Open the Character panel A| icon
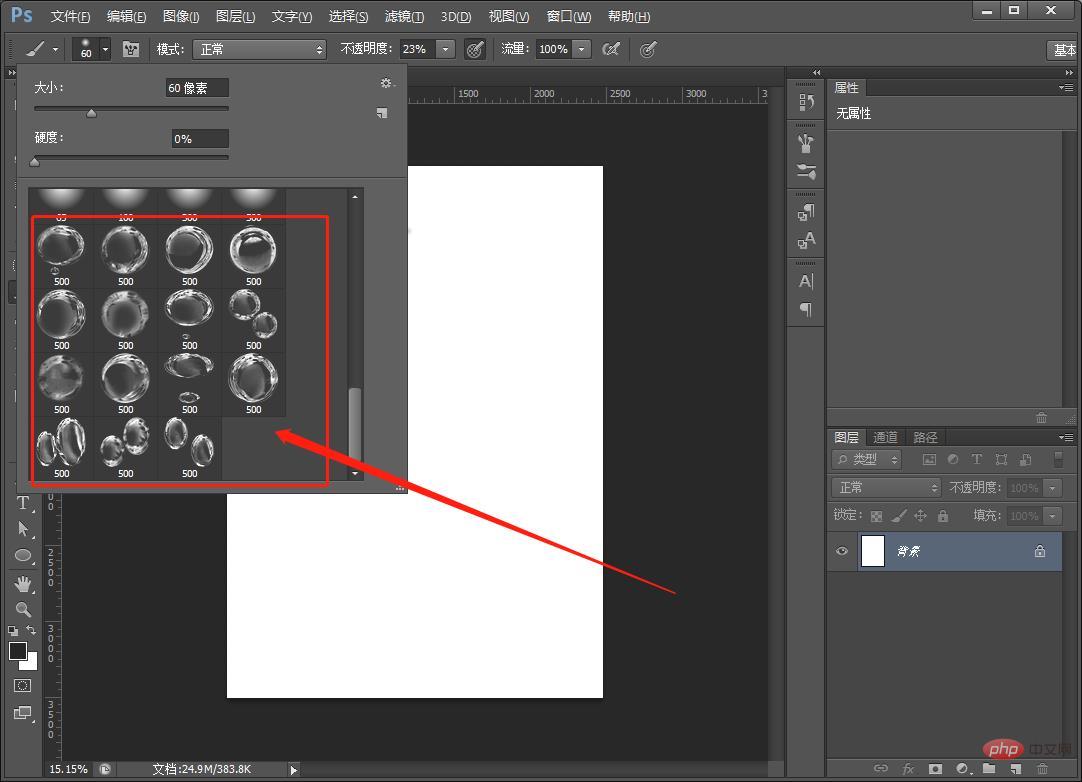Screen dimensions: 1082x782 point(806,281)
